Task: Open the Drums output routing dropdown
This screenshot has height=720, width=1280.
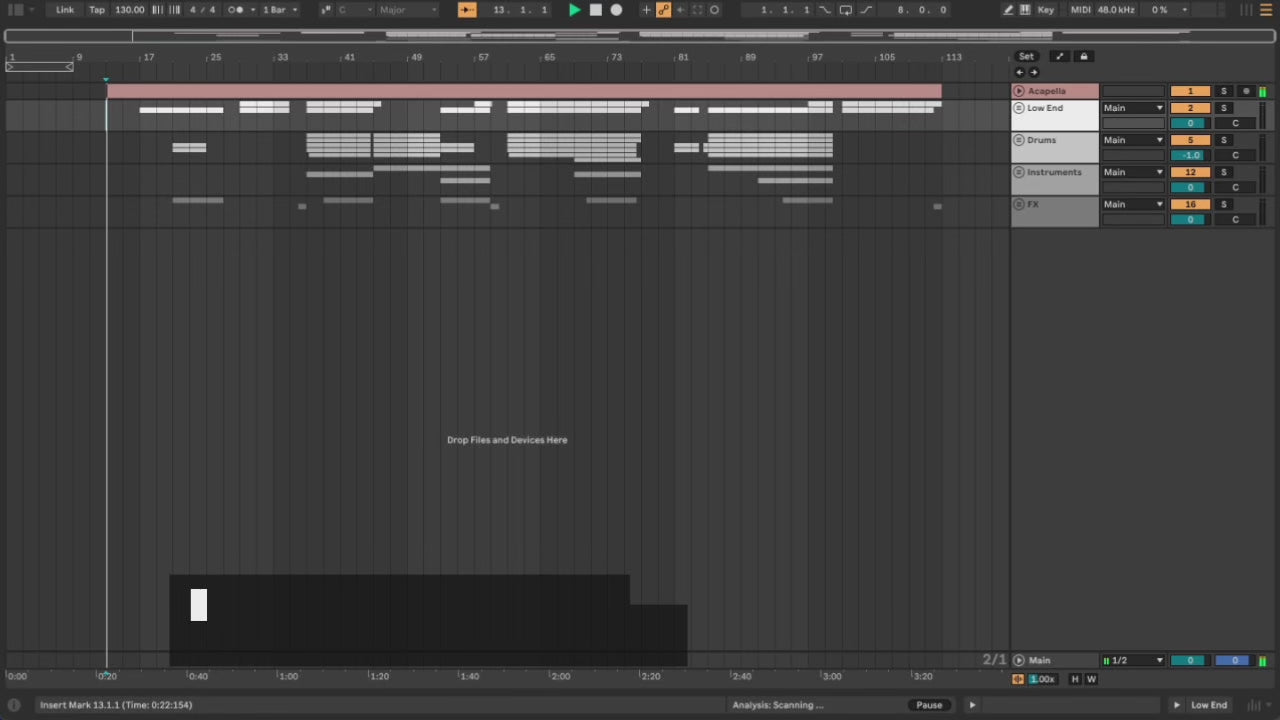Action: (1133, 140)
